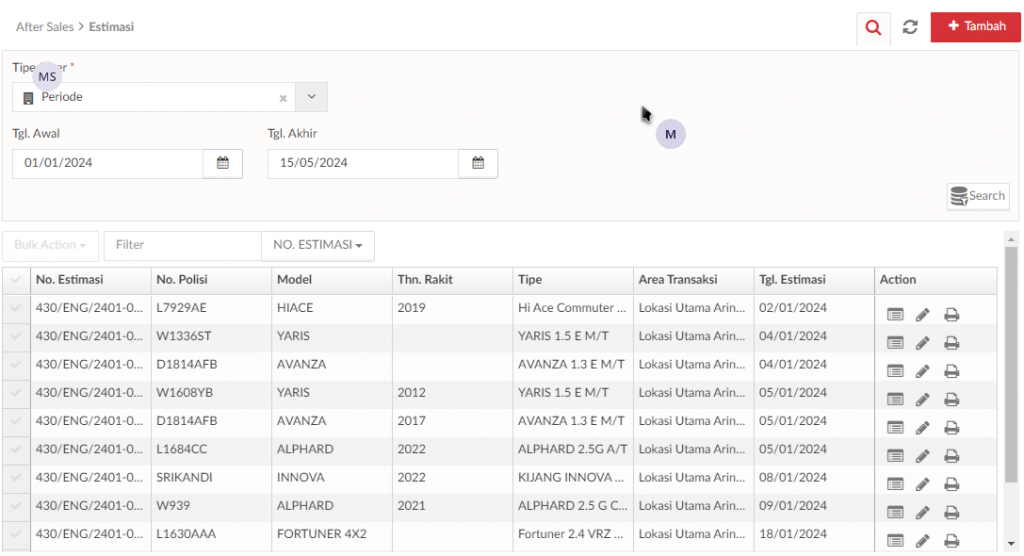
Task: Print the L7929AE estimasi
Action: click(x=952, y=315)
